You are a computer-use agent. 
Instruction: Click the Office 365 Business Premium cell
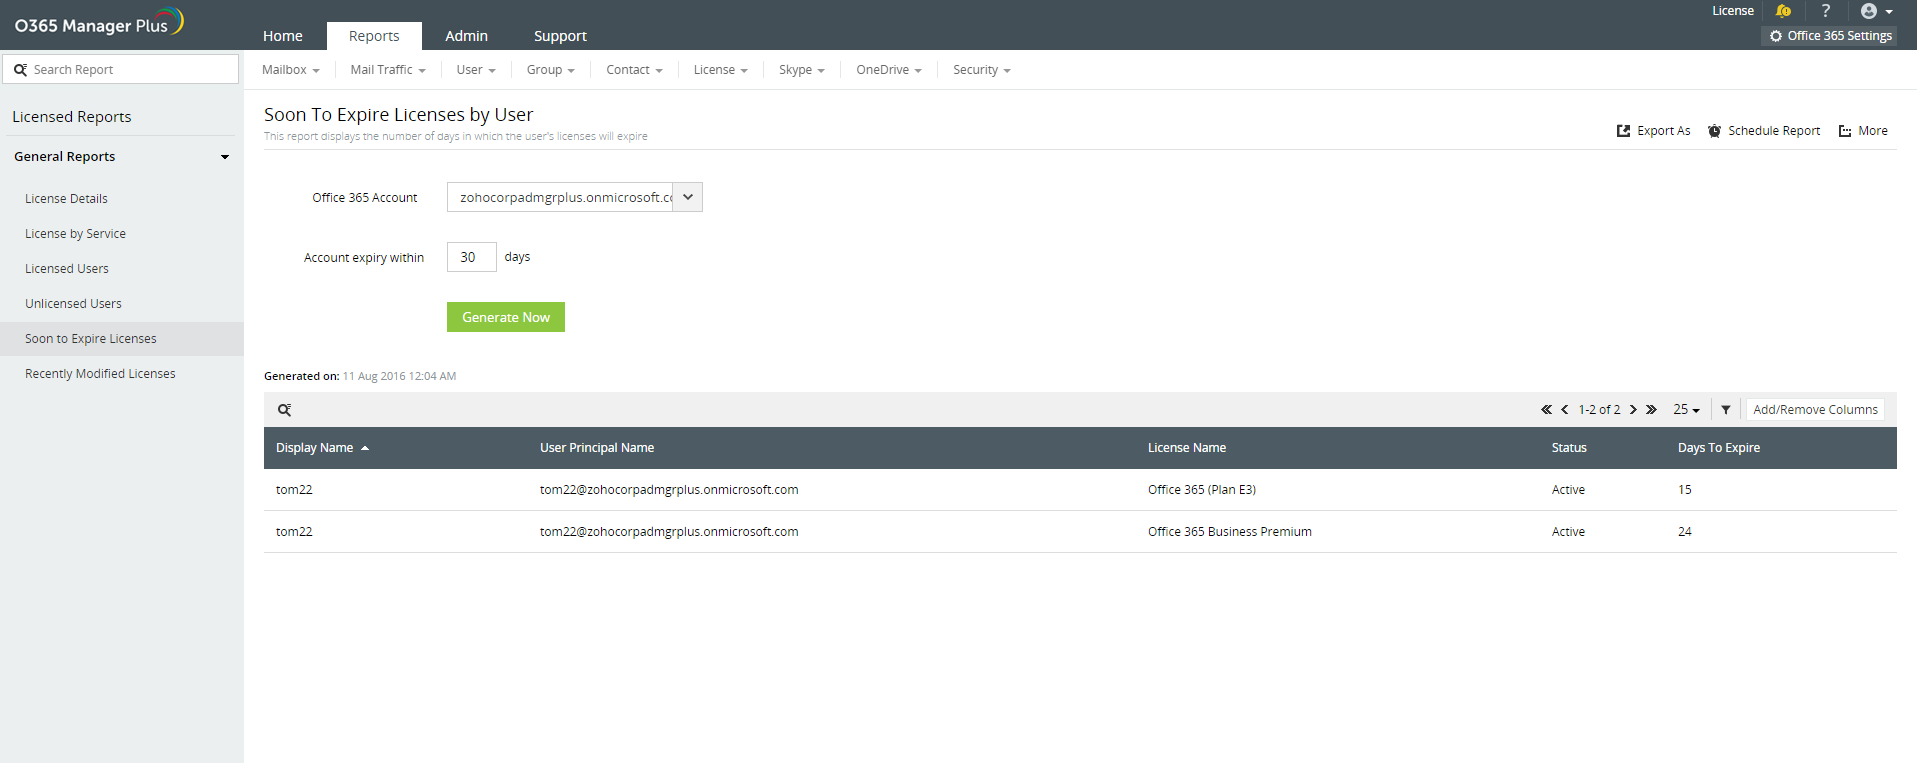1230,532
